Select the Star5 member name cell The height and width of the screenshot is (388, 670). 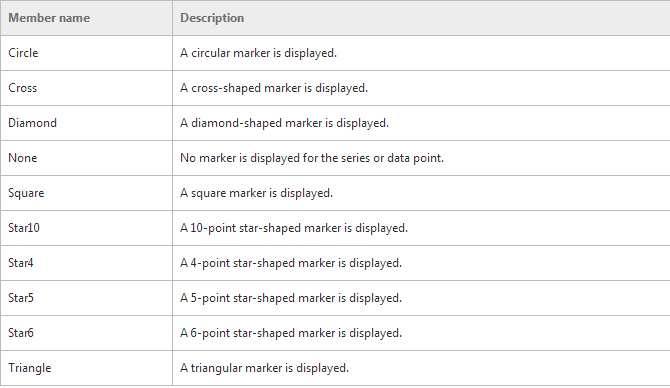point(86,298)
